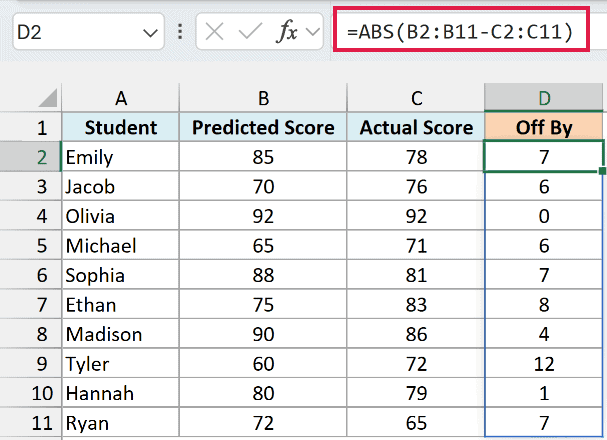Click the Predicted Score header cell

pos(263,127)
